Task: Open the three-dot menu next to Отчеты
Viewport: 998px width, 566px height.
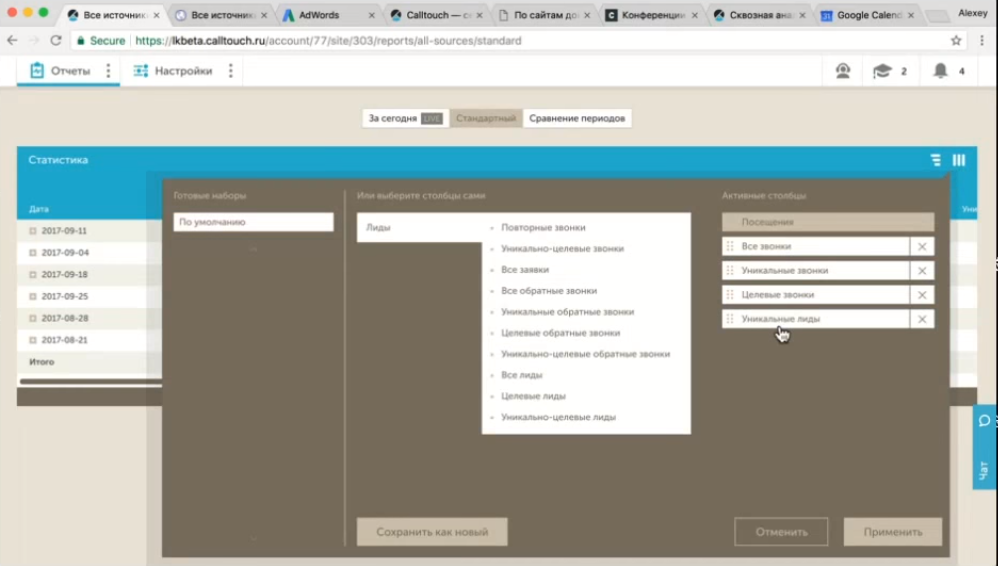Action: pyautogui.click(x=108, y=71)
